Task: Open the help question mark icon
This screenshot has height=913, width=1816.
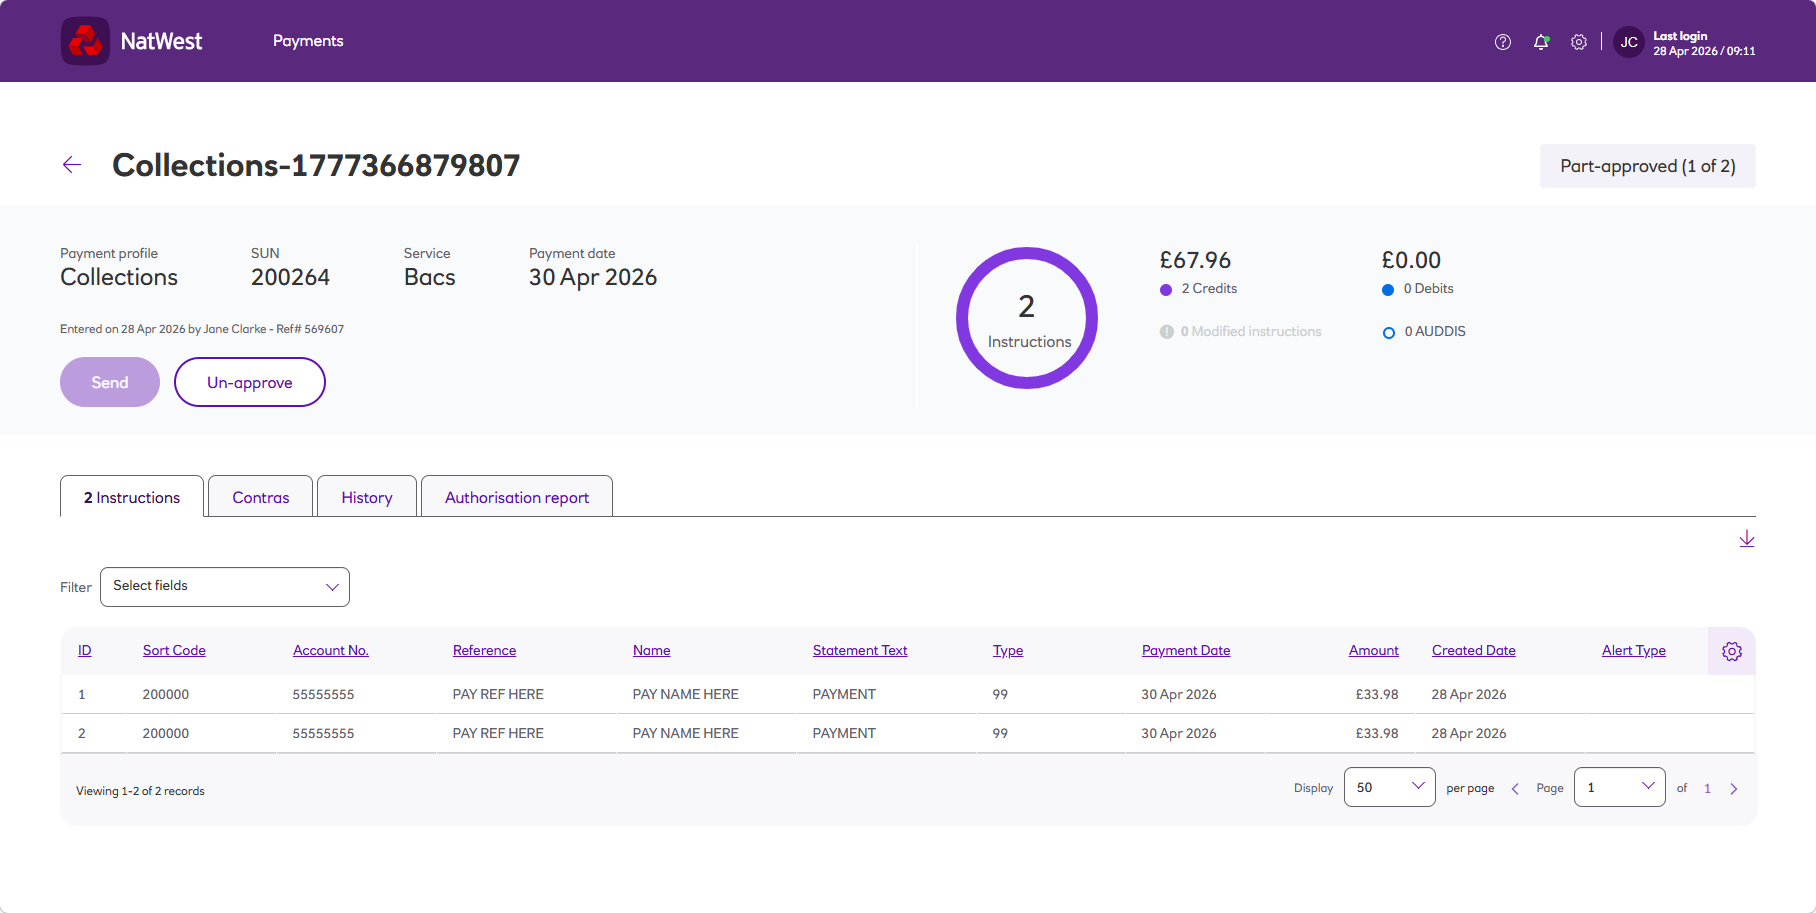Action: coord(1503,42)
